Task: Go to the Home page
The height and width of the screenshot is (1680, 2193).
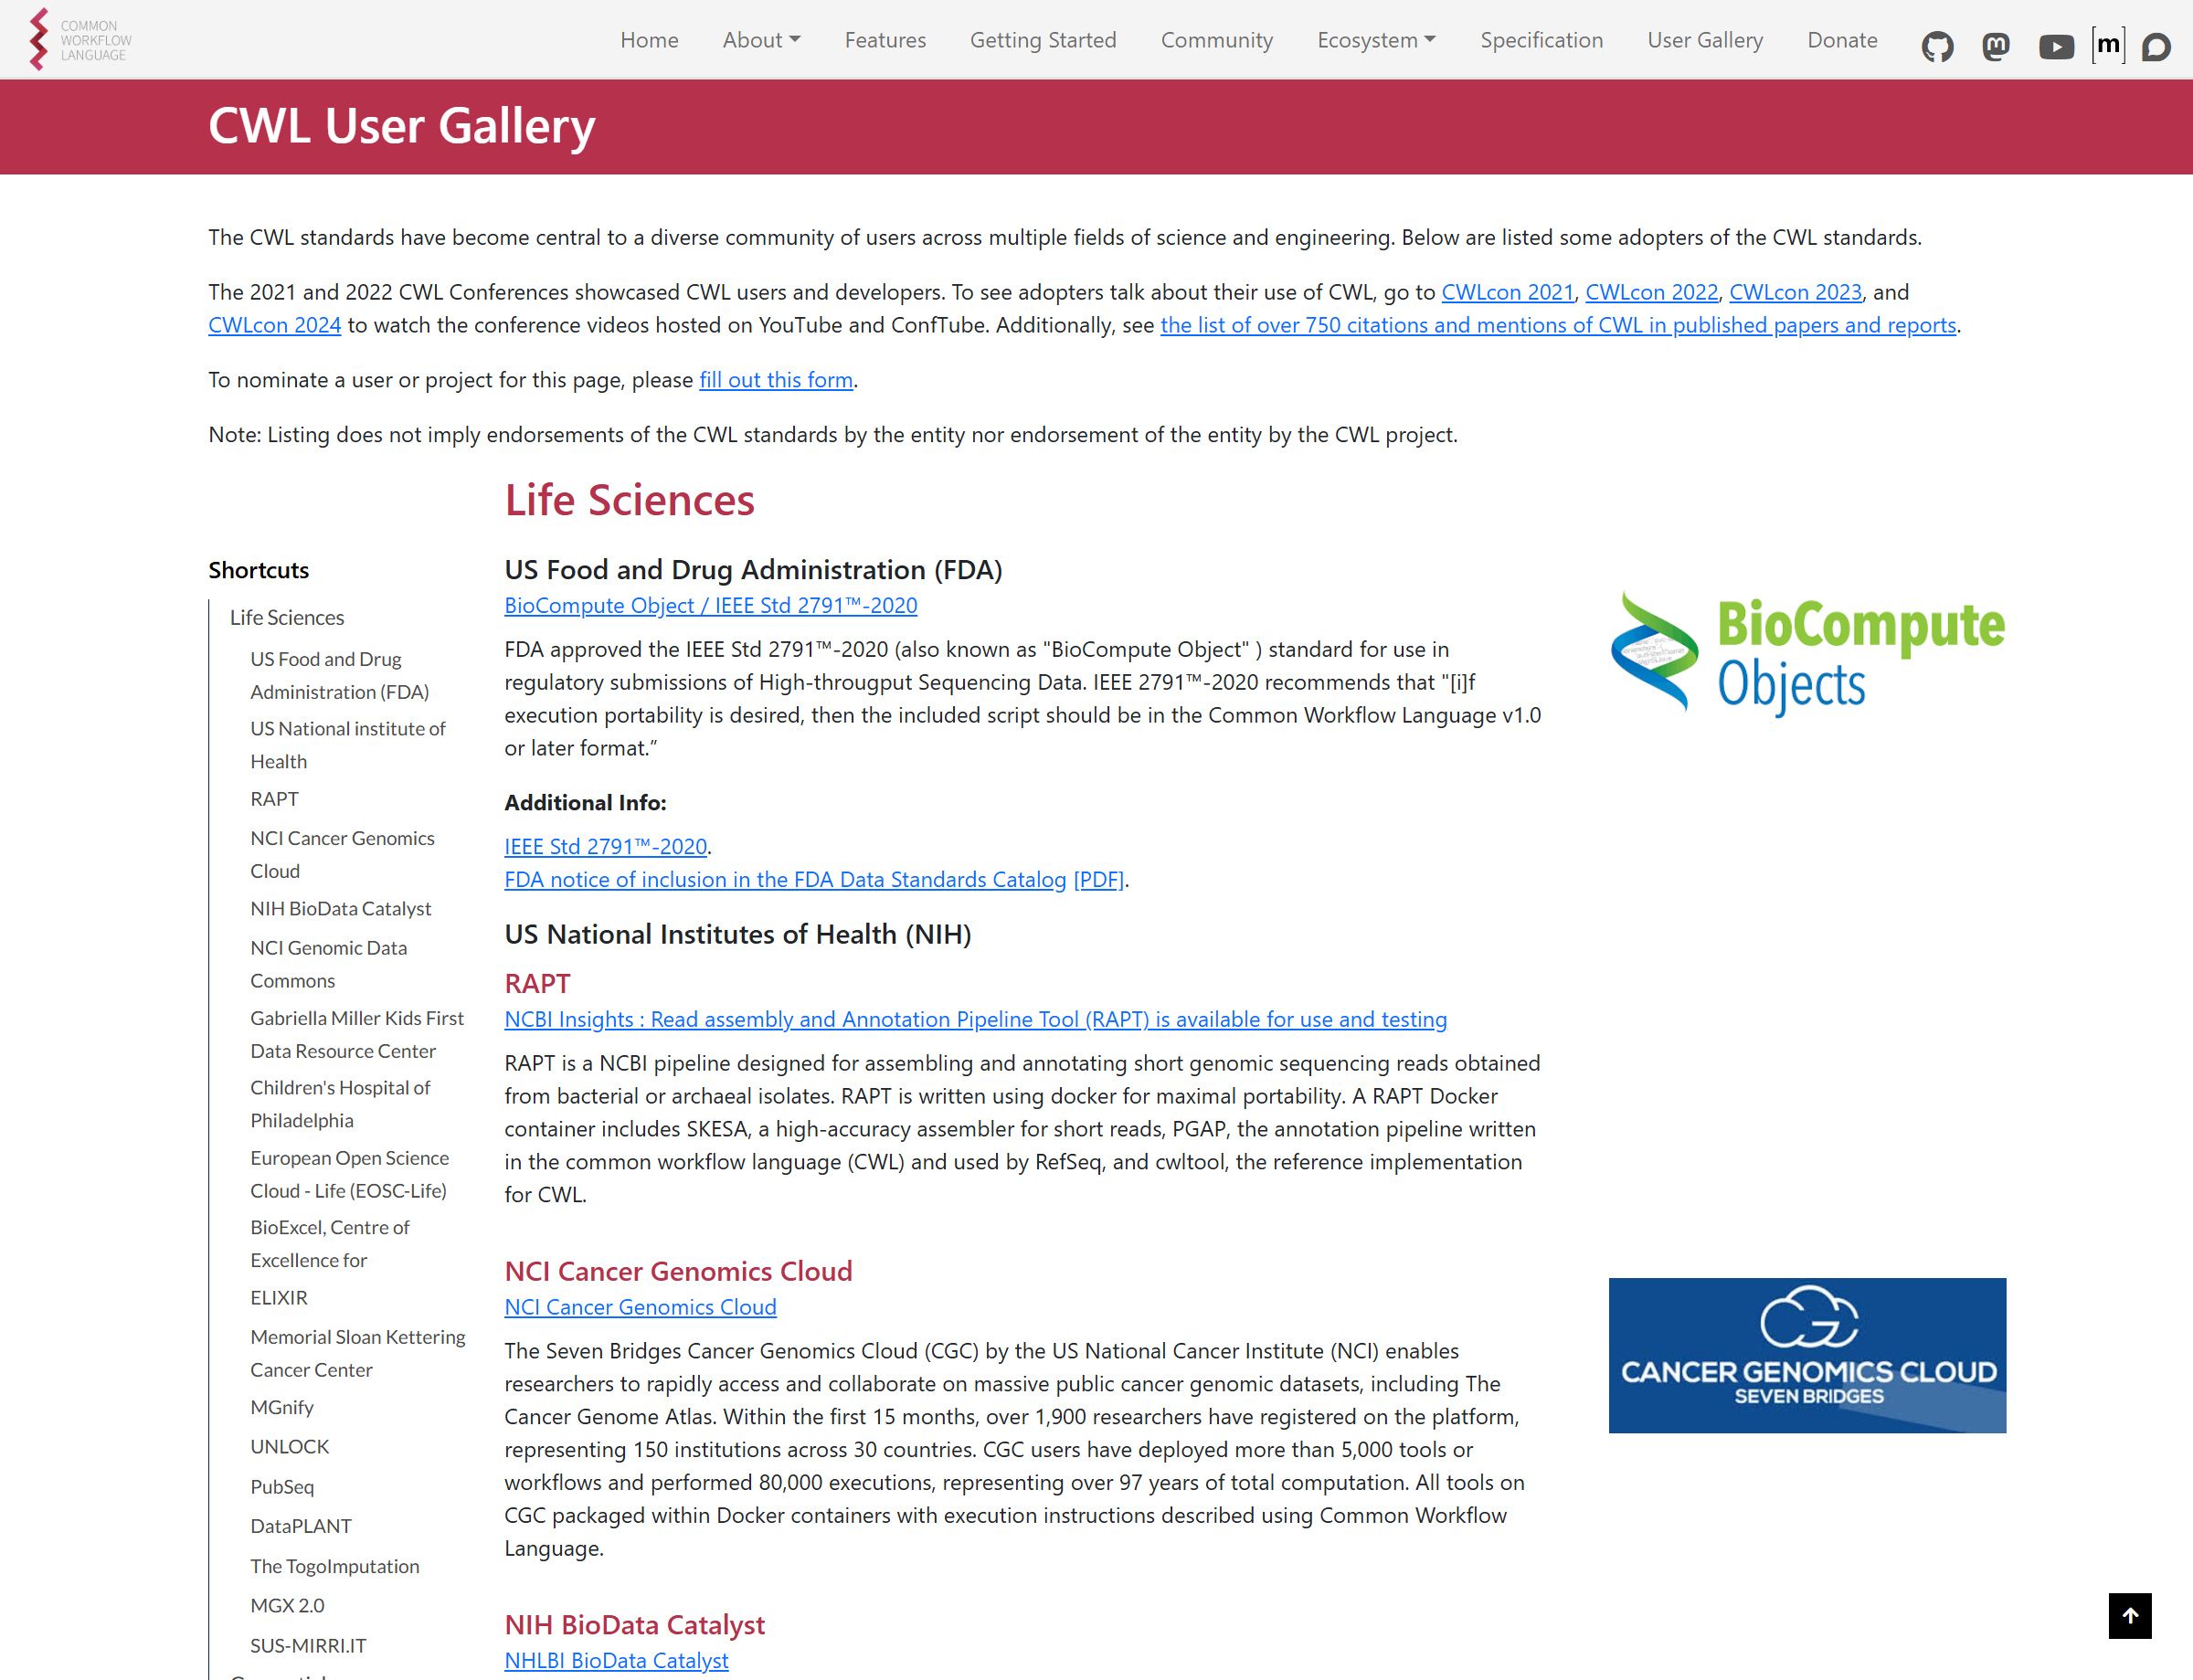Action: pyautogui.click(x=649, y=40)
